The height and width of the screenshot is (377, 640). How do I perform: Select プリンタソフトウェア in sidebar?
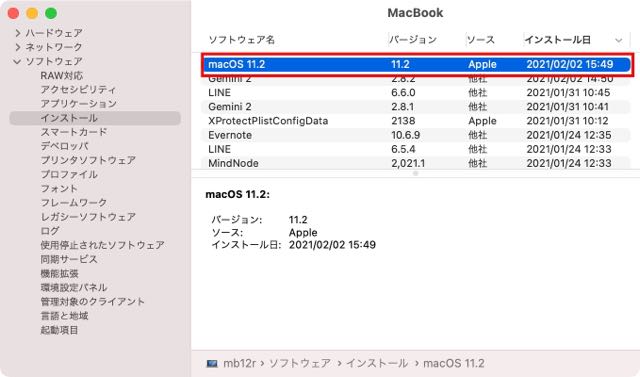(x=88, y=160)
